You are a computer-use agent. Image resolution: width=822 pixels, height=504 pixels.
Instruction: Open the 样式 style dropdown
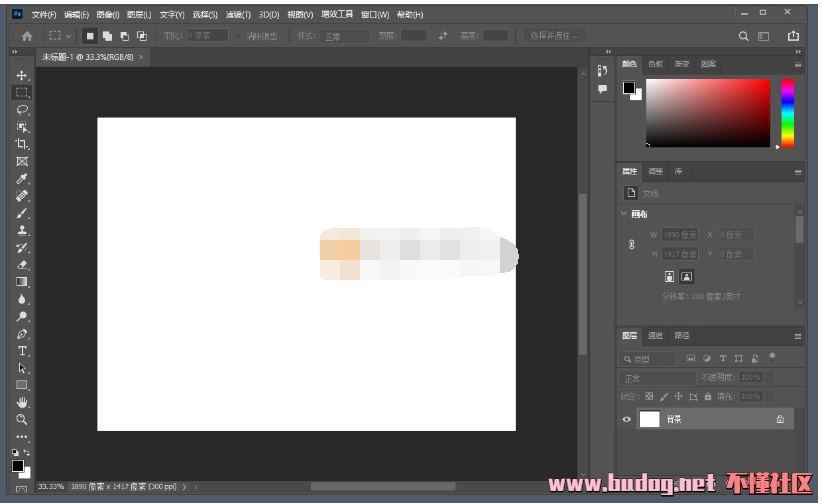[x=346, y=36]
